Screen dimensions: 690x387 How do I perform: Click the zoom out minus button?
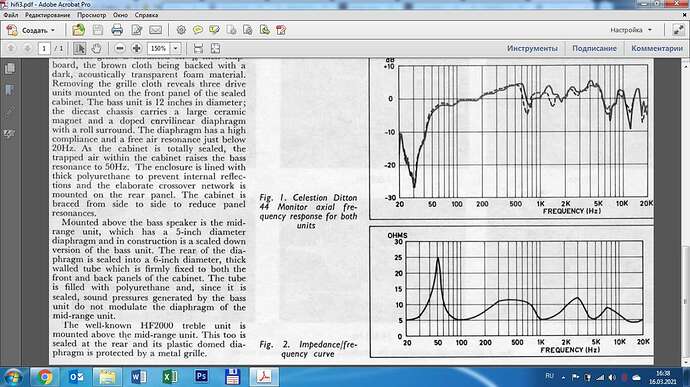click(120, 48)
